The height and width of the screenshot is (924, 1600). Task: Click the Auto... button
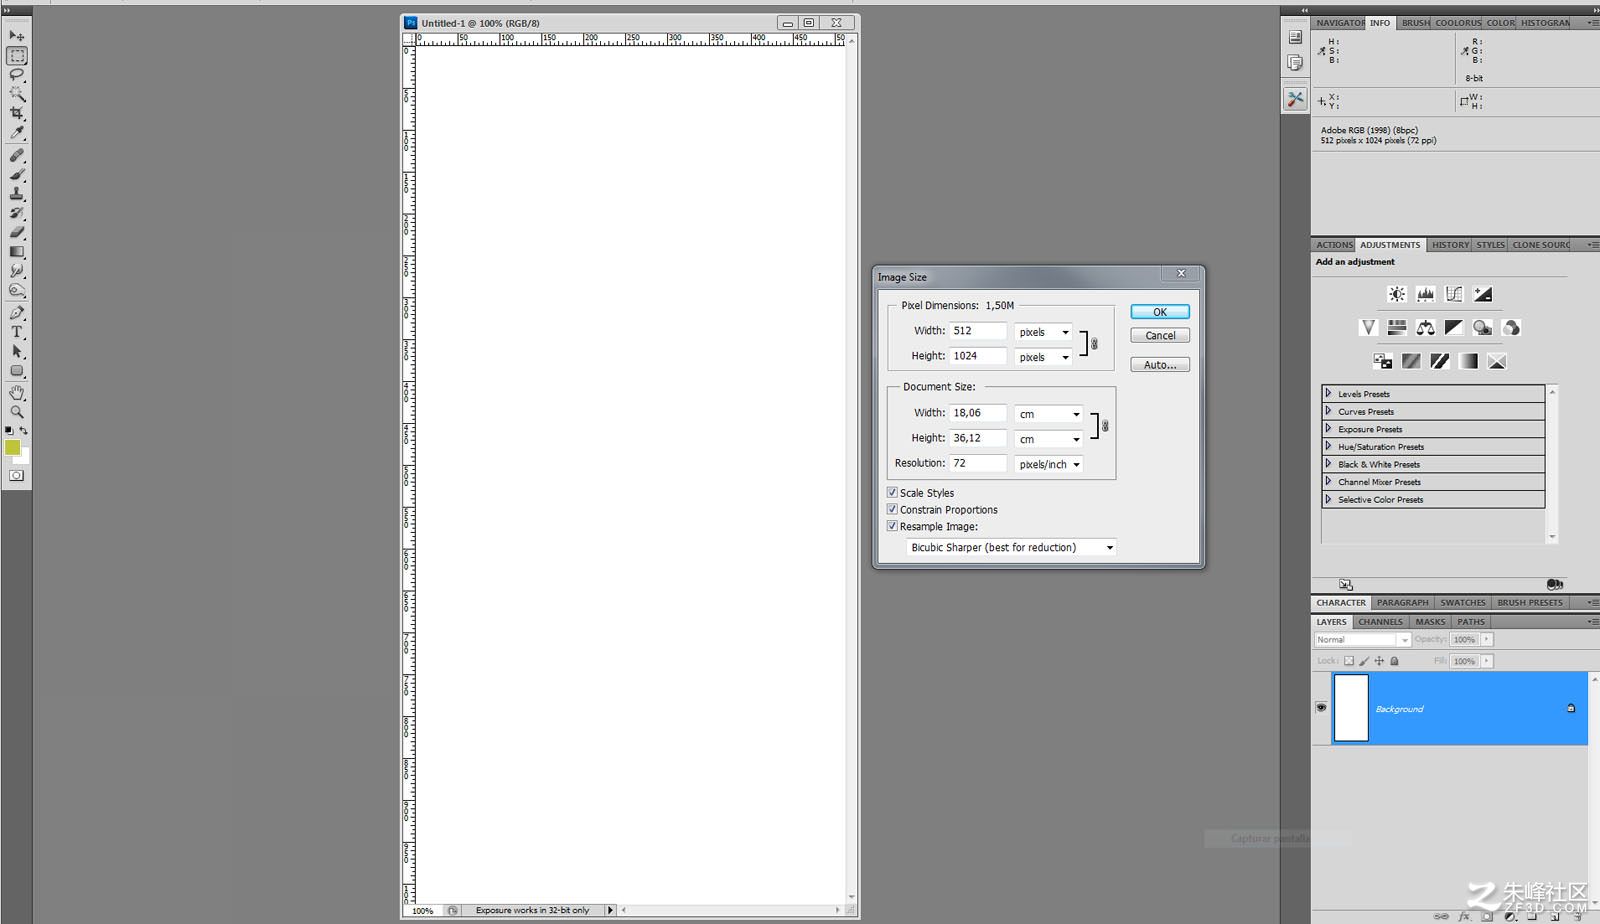click(x=1160, y=365)
